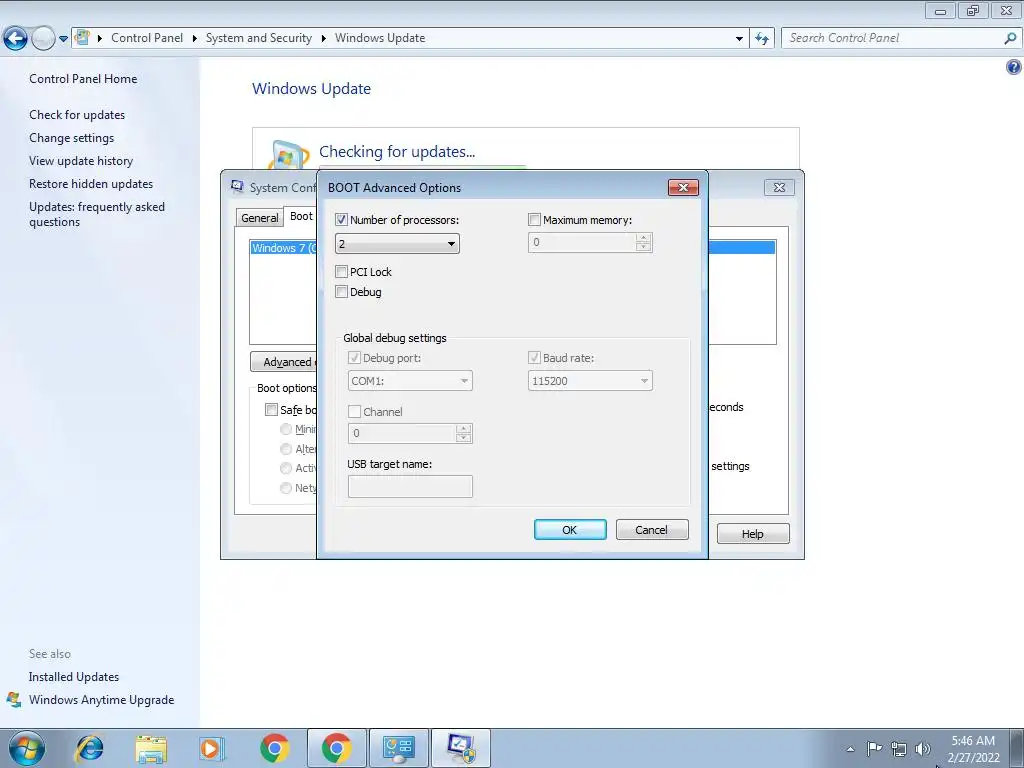Viewport: 1024px width, 768px height.
Task: Open the blue Help question-mark icon
Action: (x=1014, y=67)
